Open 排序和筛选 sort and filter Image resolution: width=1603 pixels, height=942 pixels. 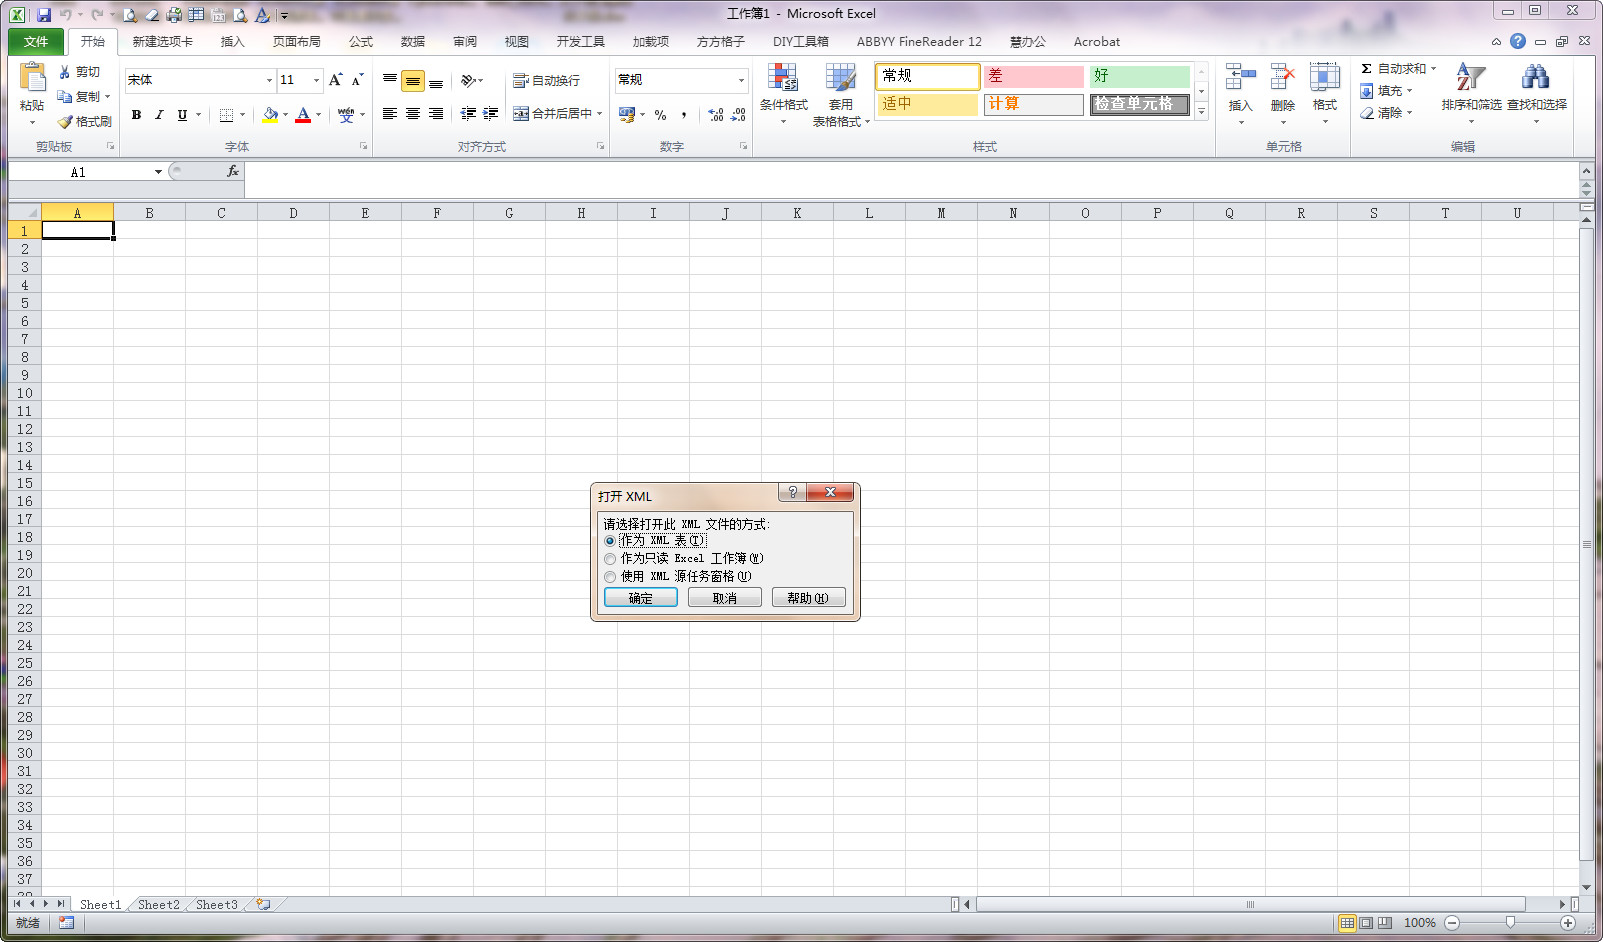click(x=1471, y=94)
